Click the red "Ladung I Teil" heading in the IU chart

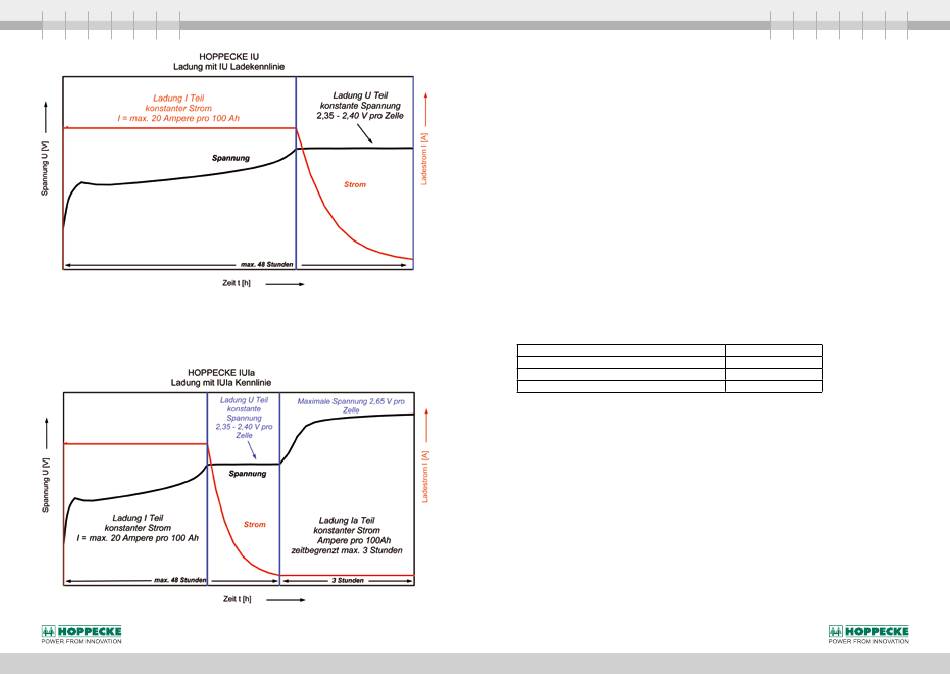point(179,98)
